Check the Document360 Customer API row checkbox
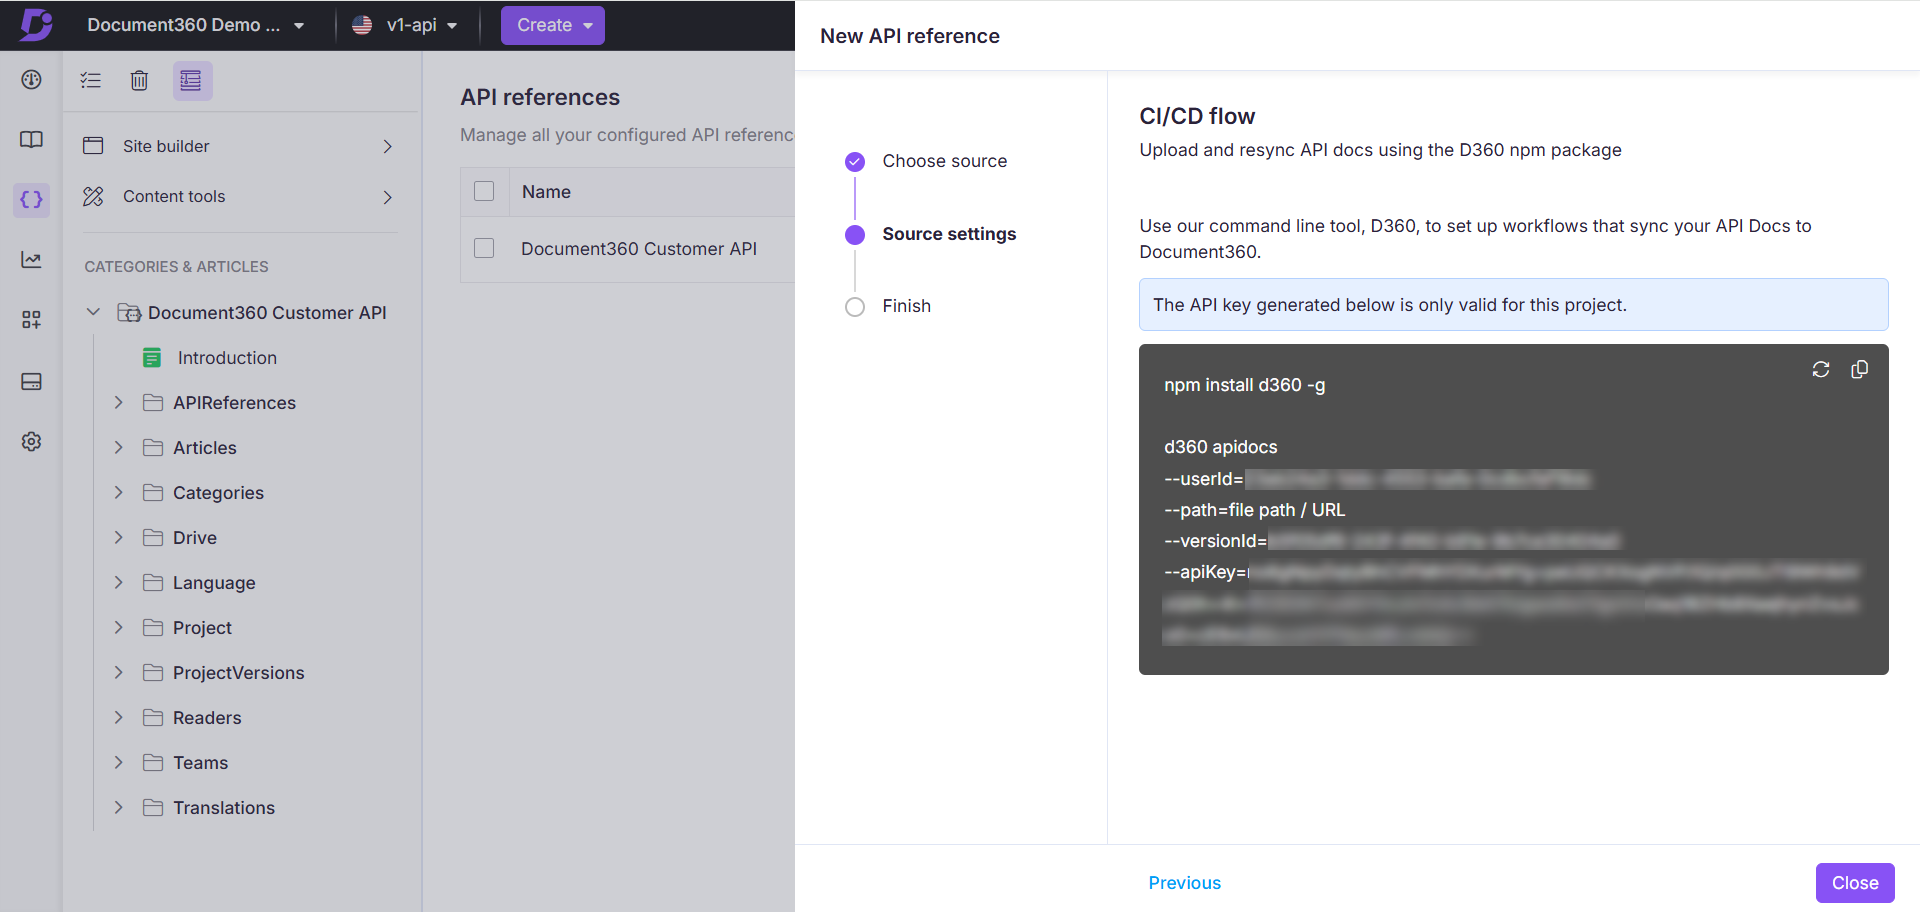This screenshot has height=912, width=1920. coord(484,248)
